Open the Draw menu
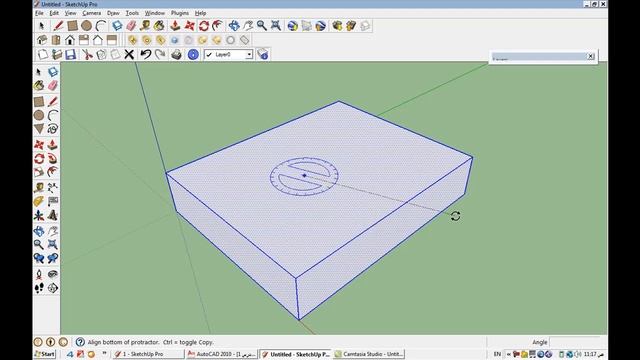The image size is (640, 360). (113, 13)
